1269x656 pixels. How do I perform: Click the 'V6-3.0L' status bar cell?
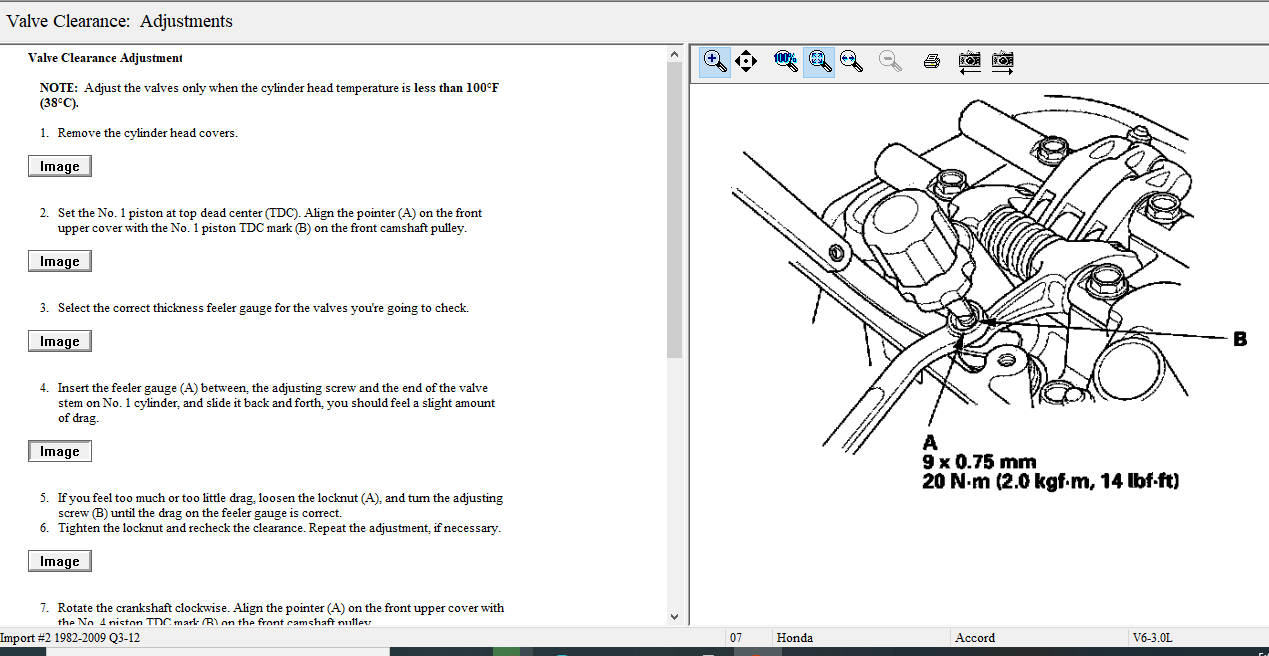(x=1197, y=637)
